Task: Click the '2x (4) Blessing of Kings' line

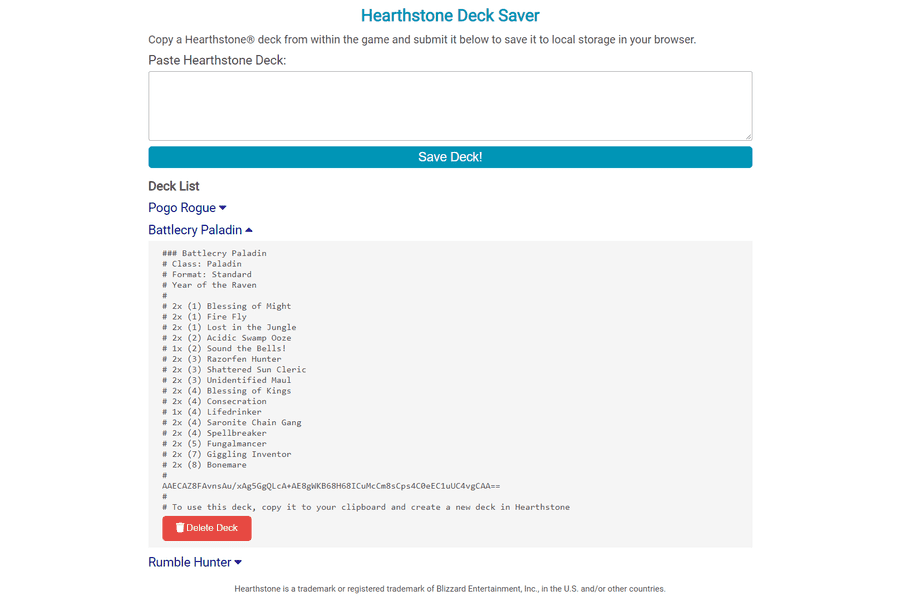Action: 226,391
